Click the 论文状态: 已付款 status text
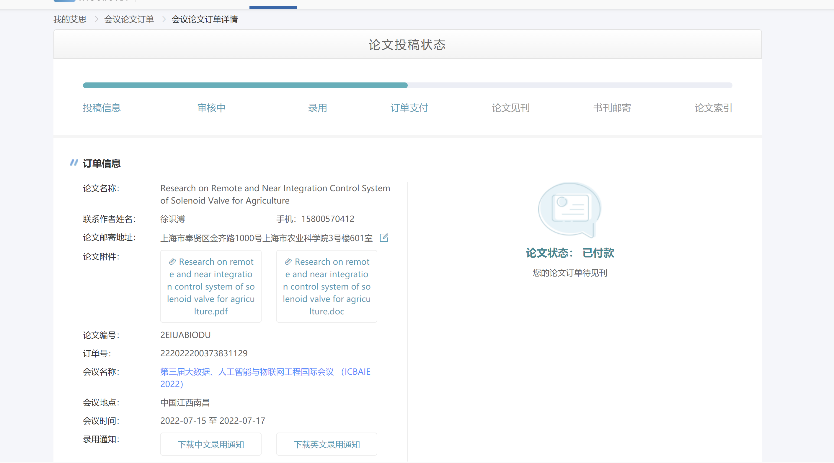Viewport: 834px width, 463px height. click(570, 253)
